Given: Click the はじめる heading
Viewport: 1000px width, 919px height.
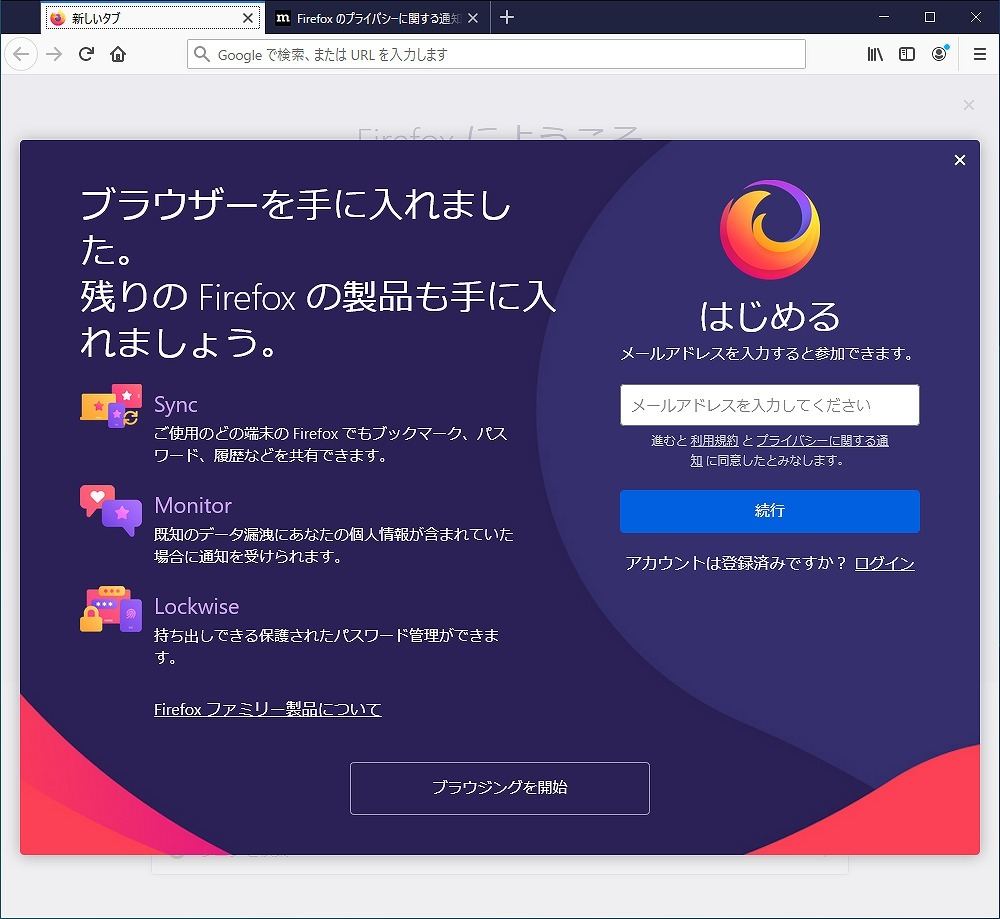Looking at the screenshot, I should (x=770, y=316).
